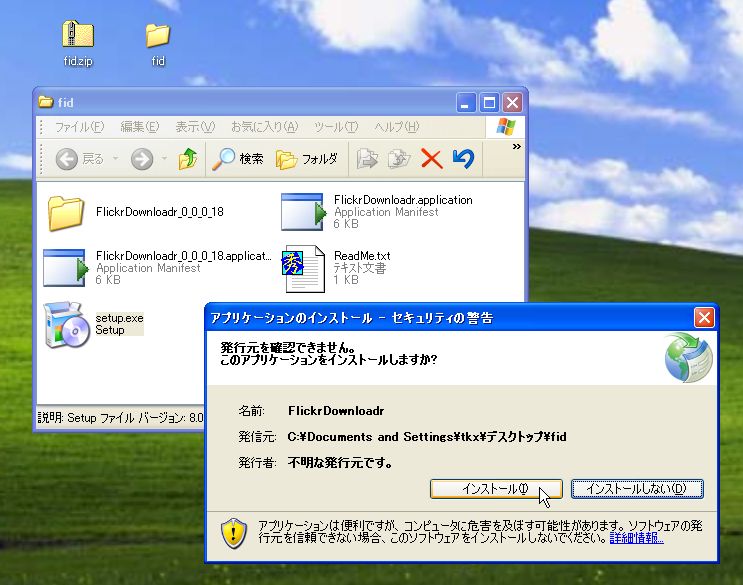The image size is (743, 585).
Task: Open the 編集(E) menu
Action: pos(140,127)
